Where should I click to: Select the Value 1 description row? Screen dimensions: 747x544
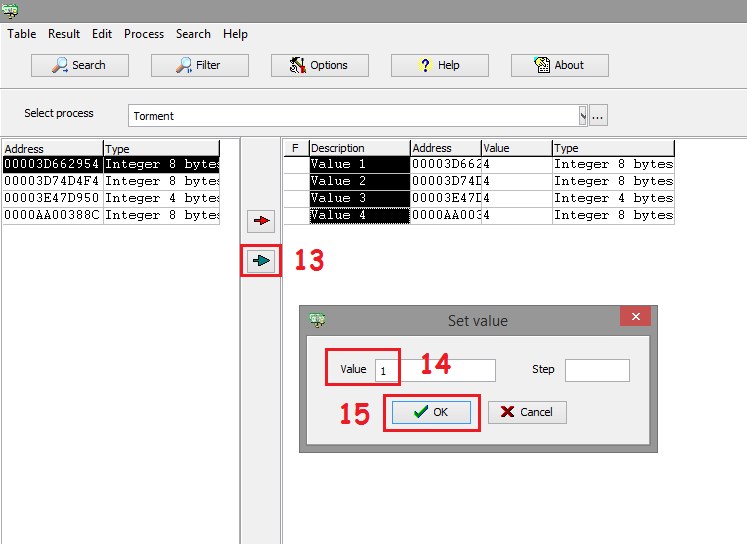click(x=360, y=164)
